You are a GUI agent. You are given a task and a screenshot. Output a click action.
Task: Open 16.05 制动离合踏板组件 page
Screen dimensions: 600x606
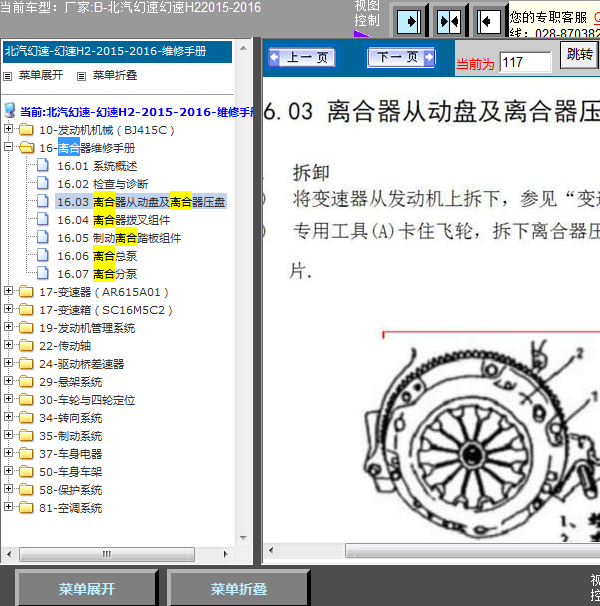[119, 238]
